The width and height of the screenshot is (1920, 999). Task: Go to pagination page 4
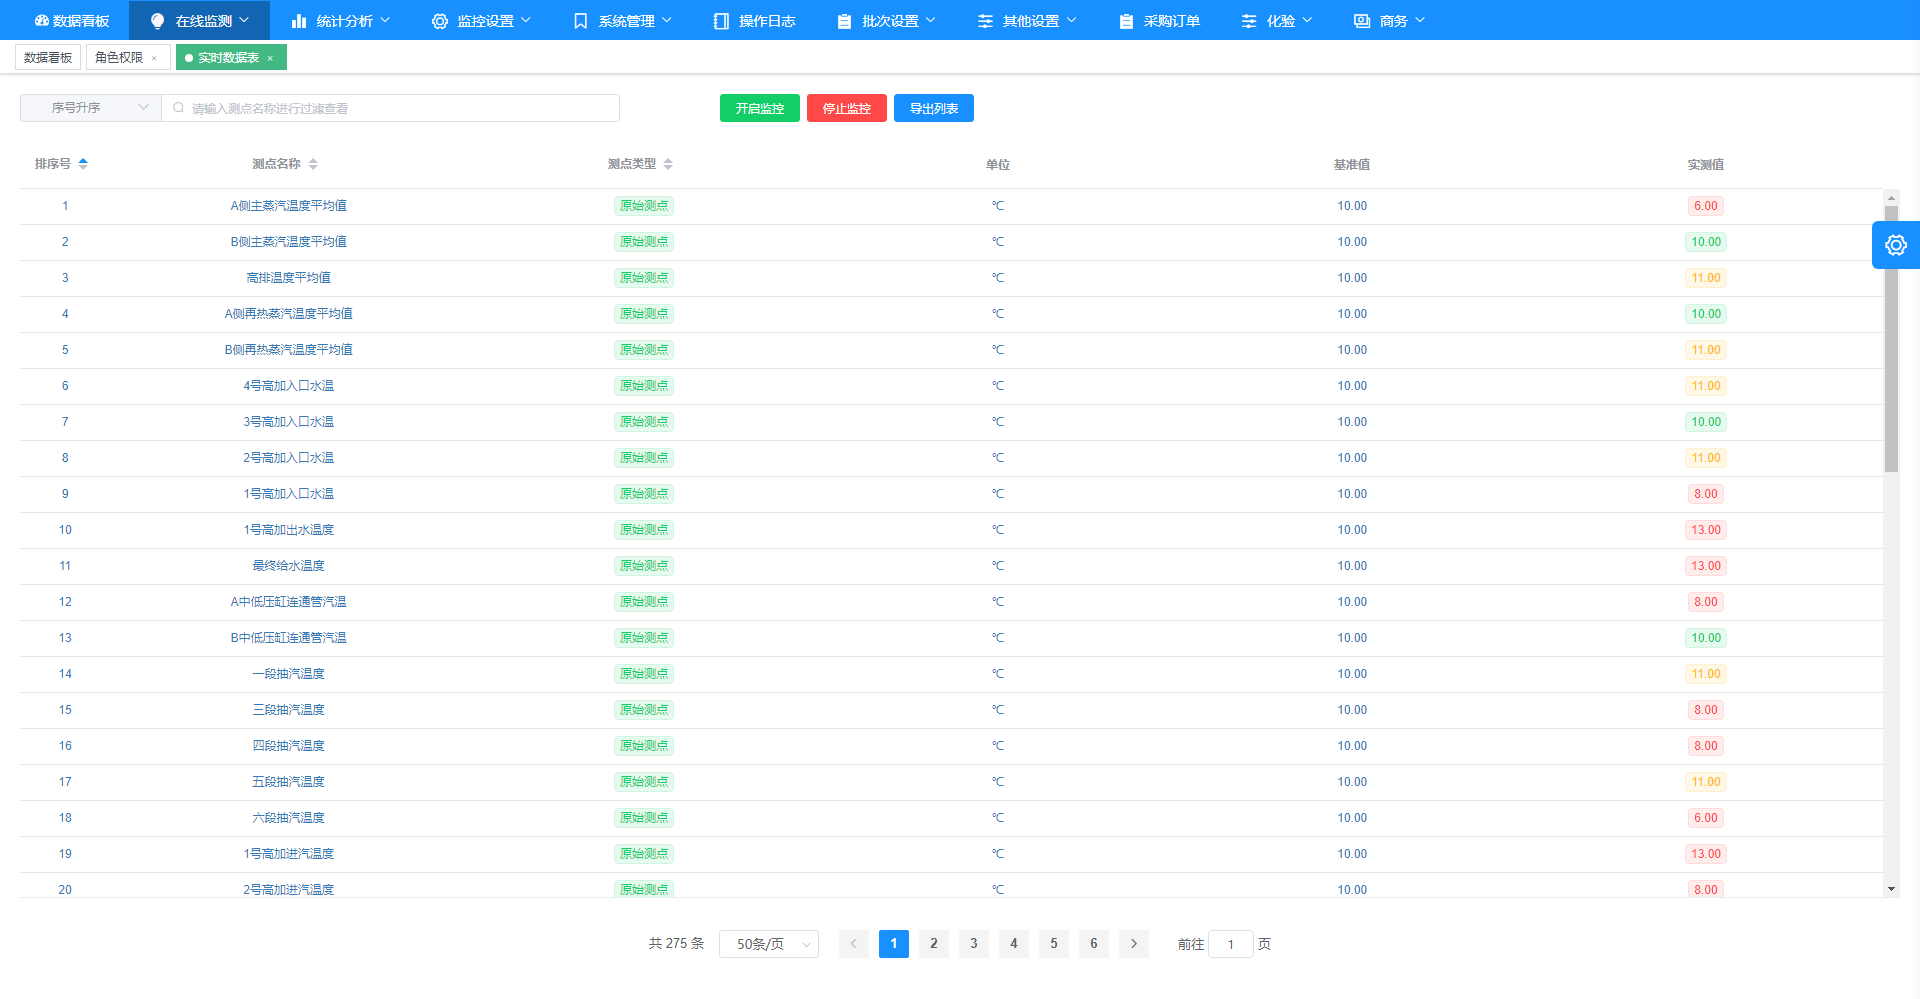tap(1013, 943)
